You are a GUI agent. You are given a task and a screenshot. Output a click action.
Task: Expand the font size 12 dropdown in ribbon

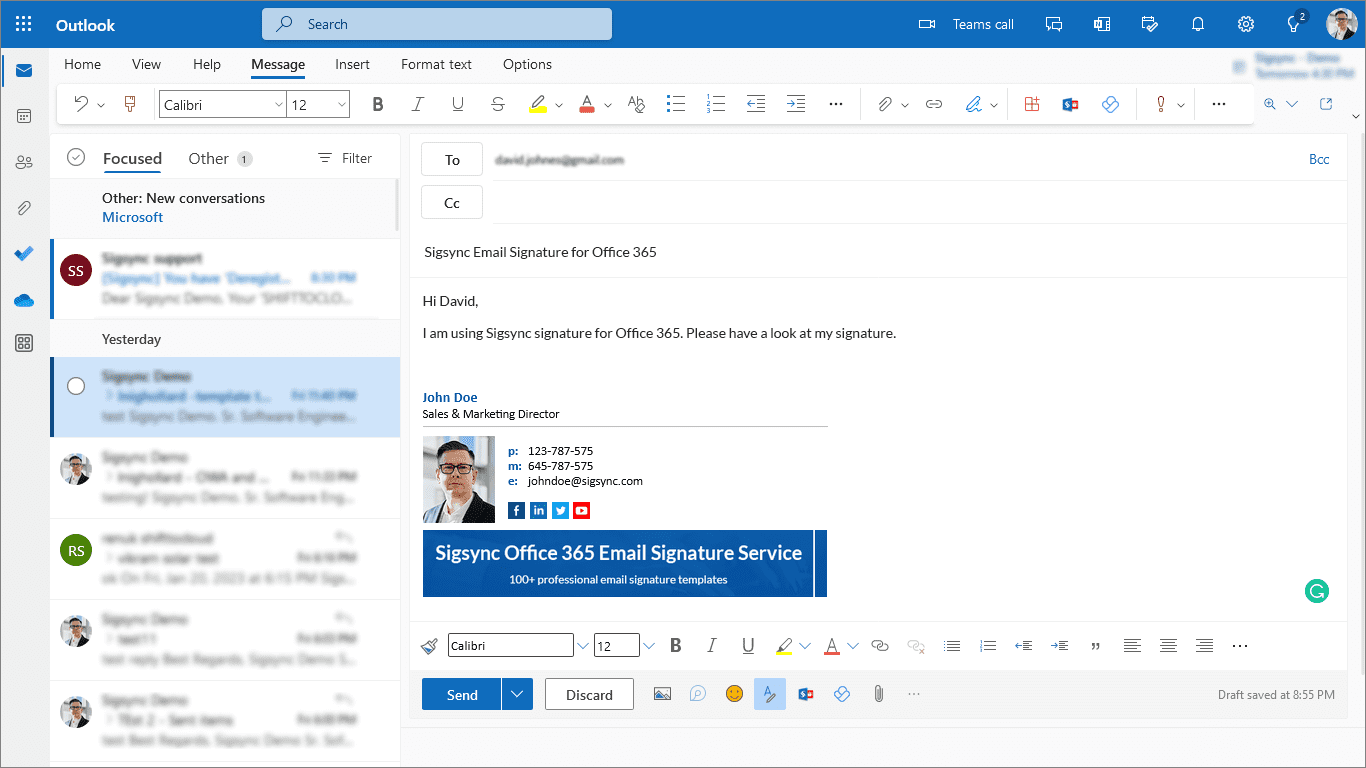click(x=342, y=104)
